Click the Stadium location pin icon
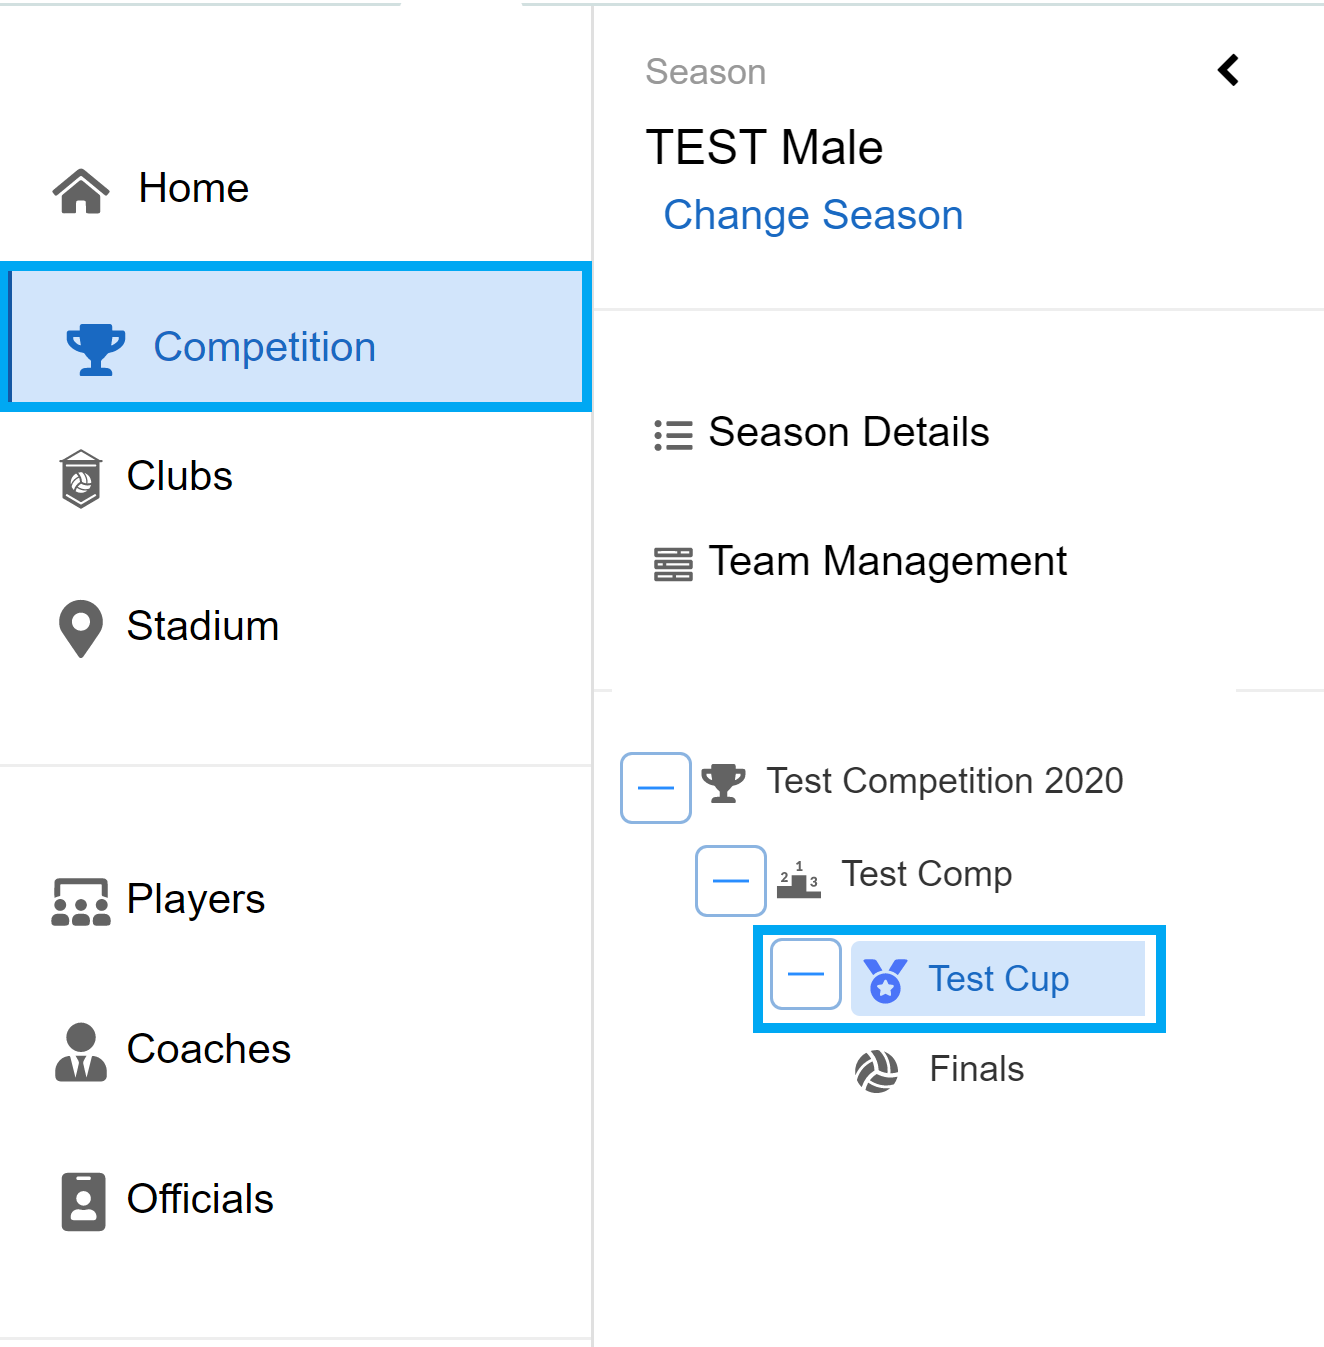1324x1347 pixels. click(81, 628)
